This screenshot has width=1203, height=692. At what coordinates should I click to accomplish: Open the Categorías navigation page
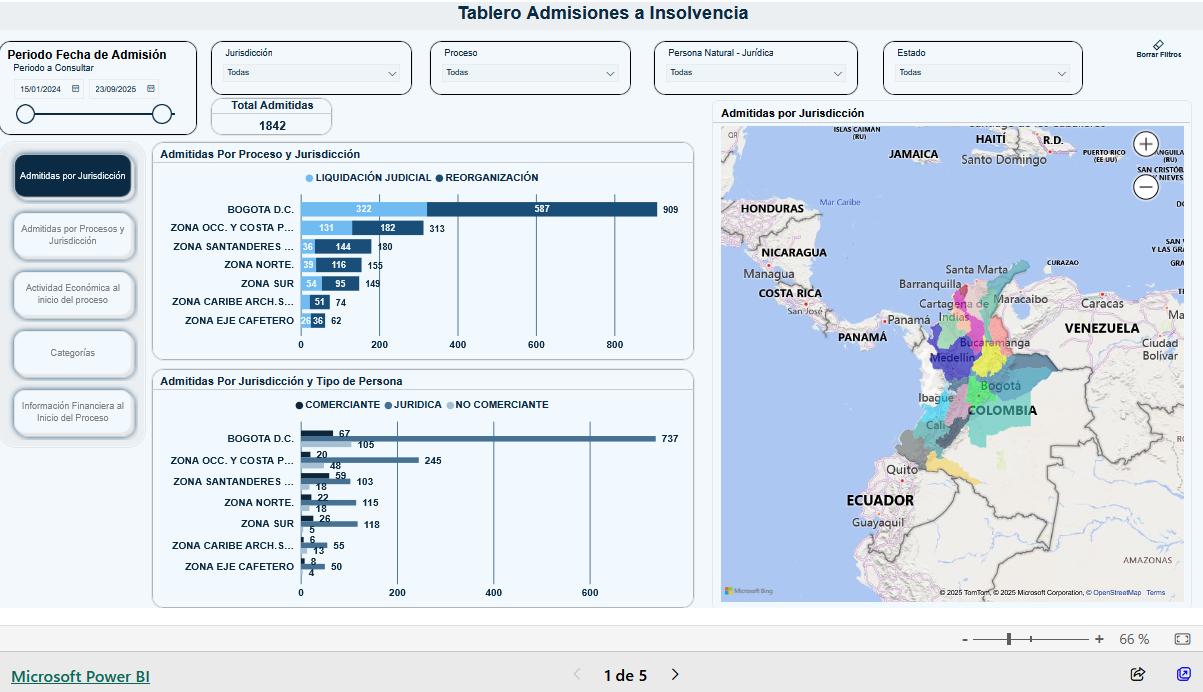tap(73, 353)
